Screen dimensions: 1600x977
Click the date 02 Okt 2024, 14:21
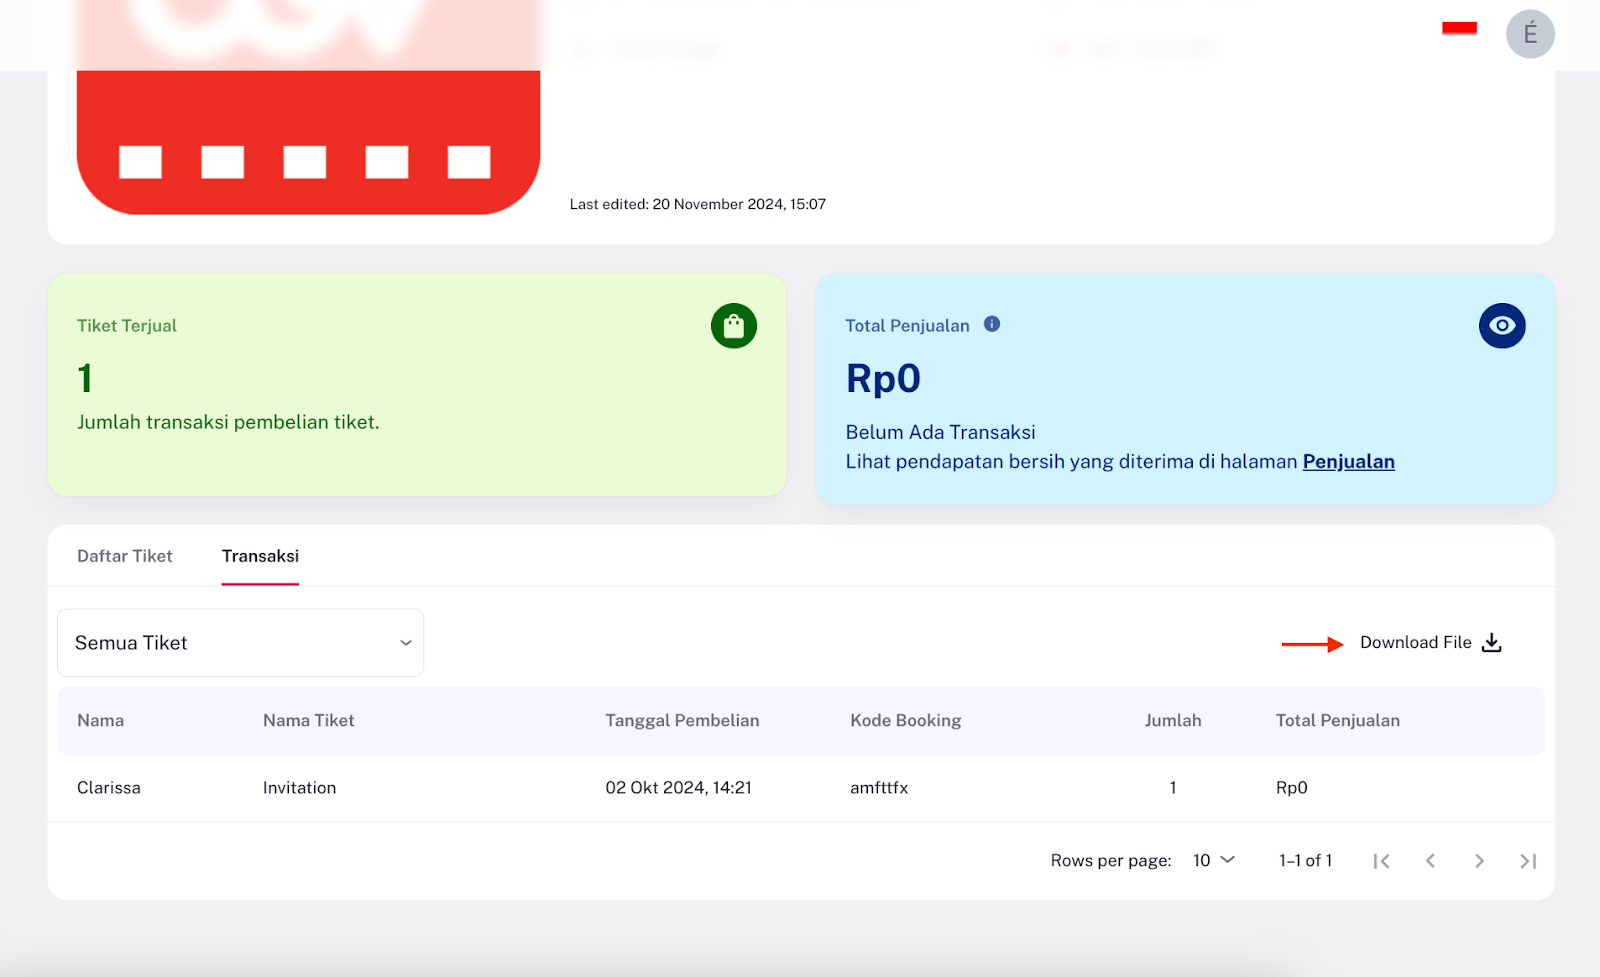pos(678,788)
